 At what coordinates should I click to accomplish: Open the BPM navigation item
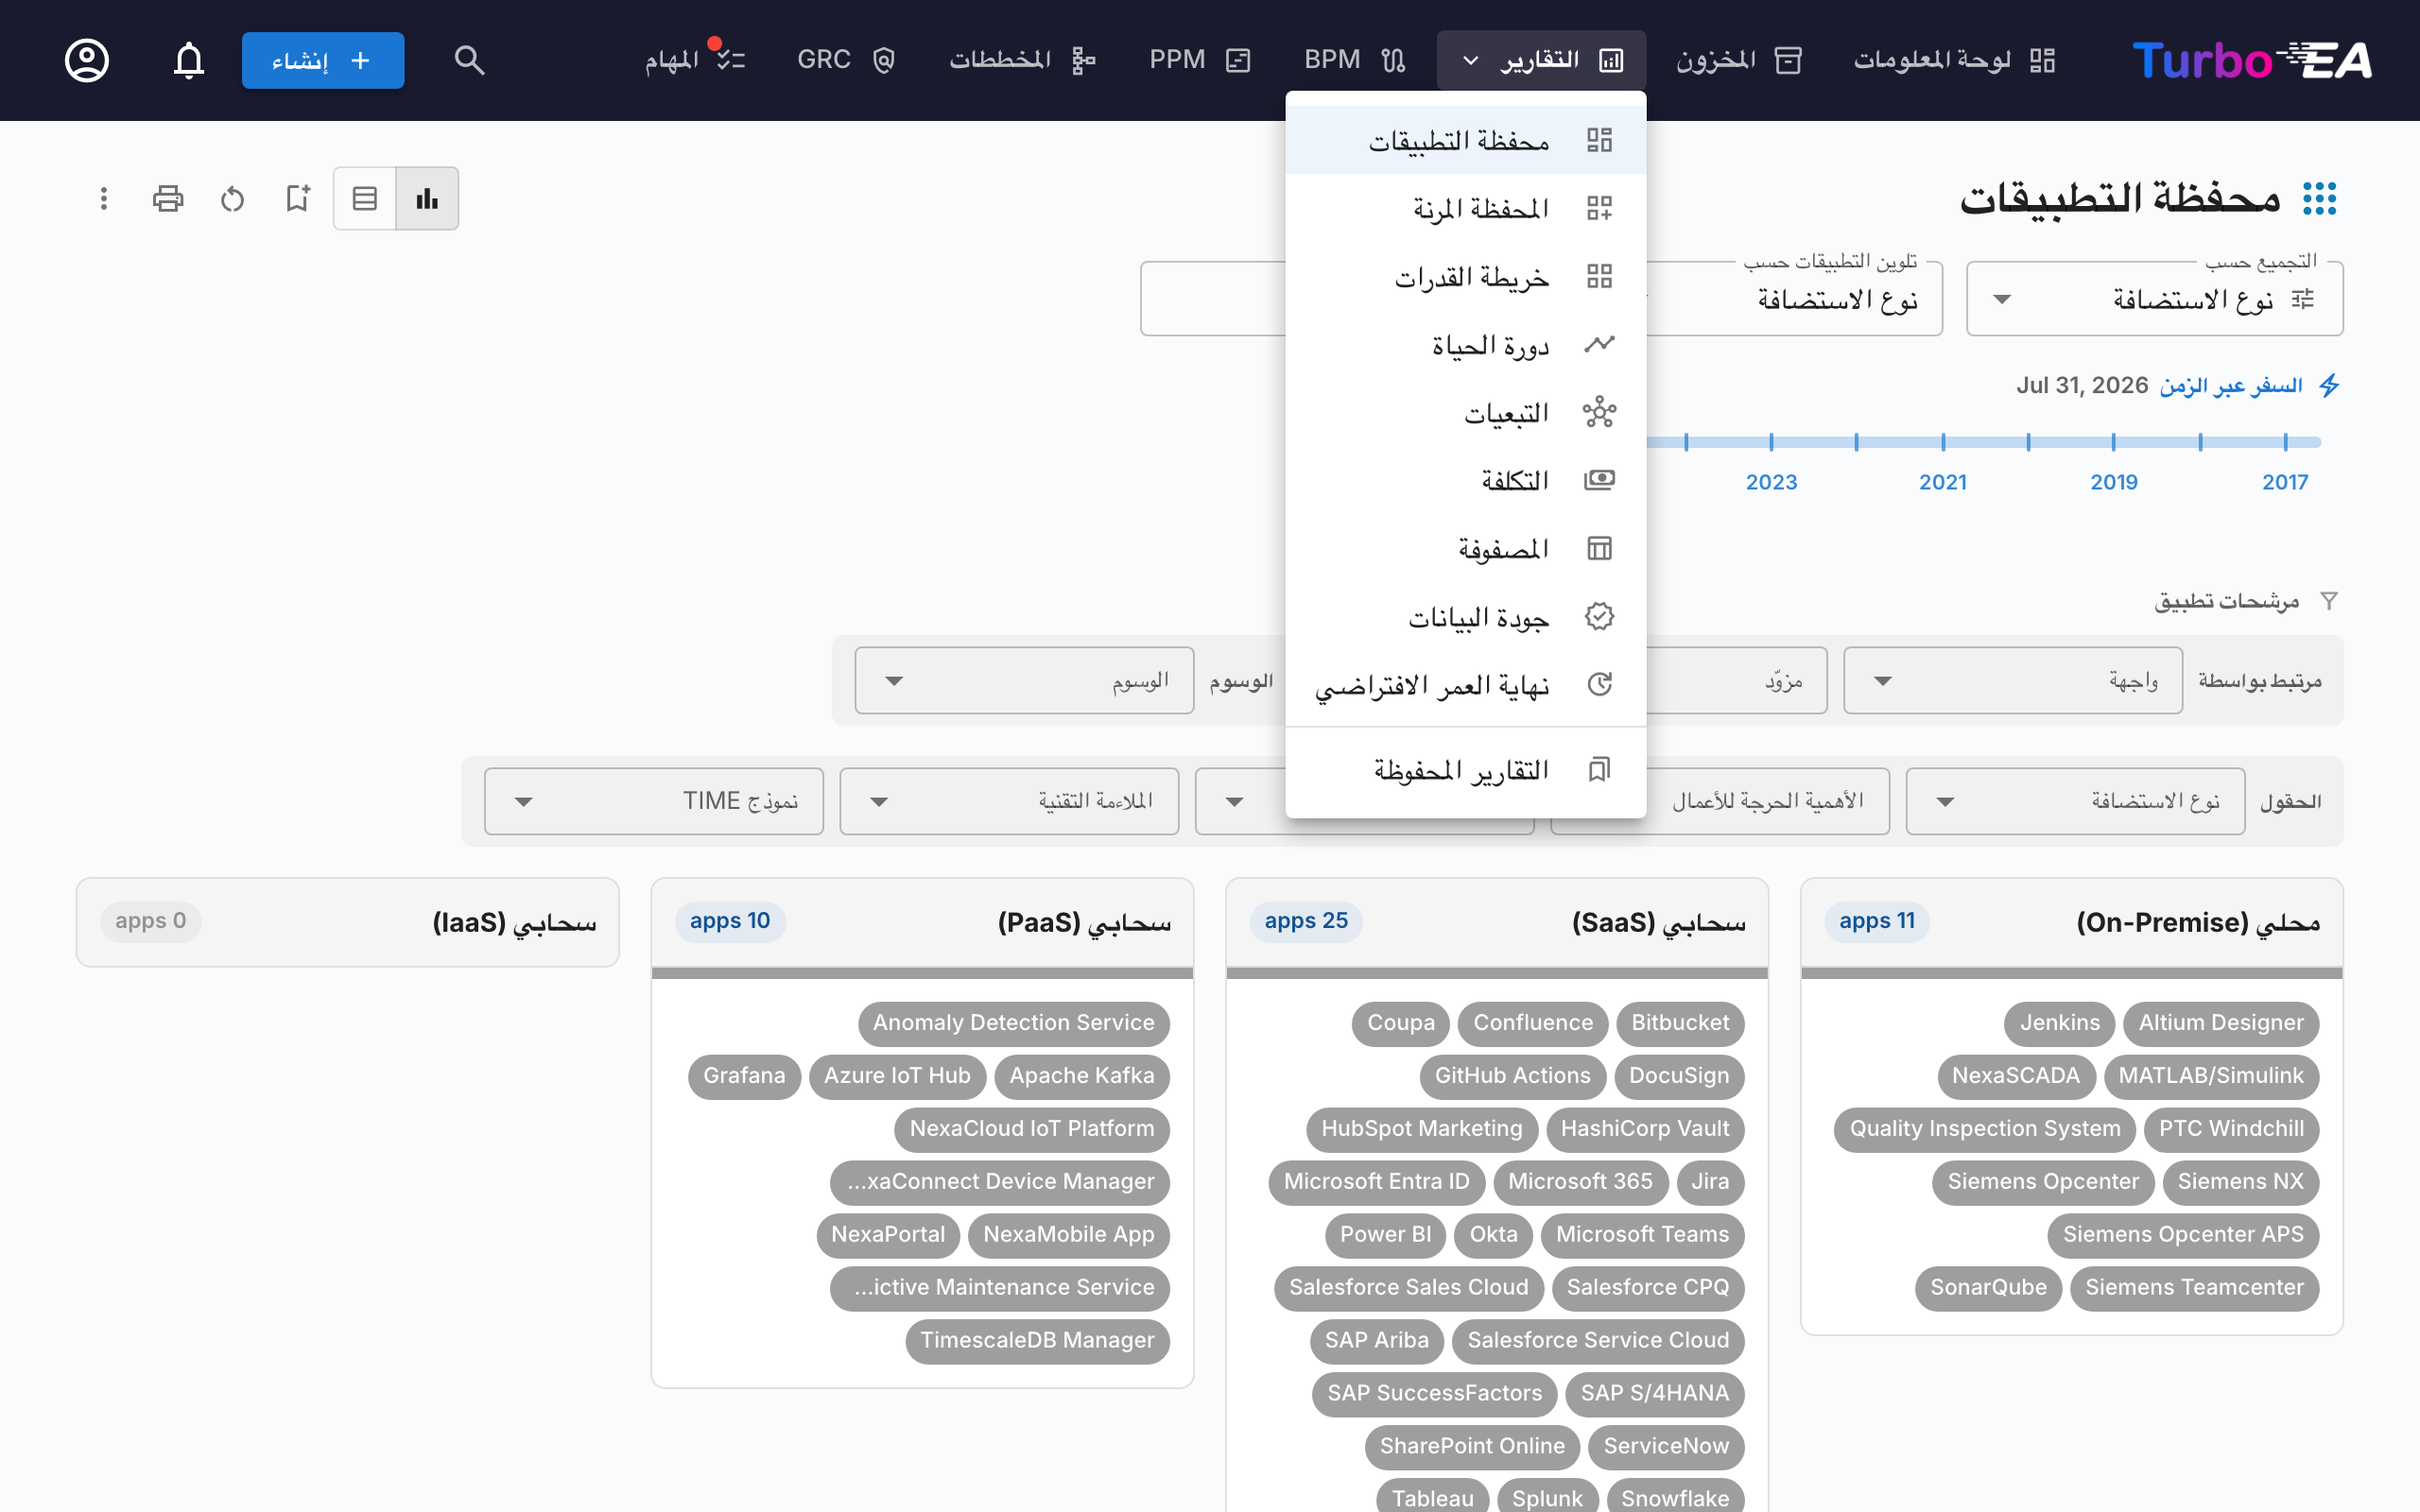pyautogui.click(x=1355, y=60)
